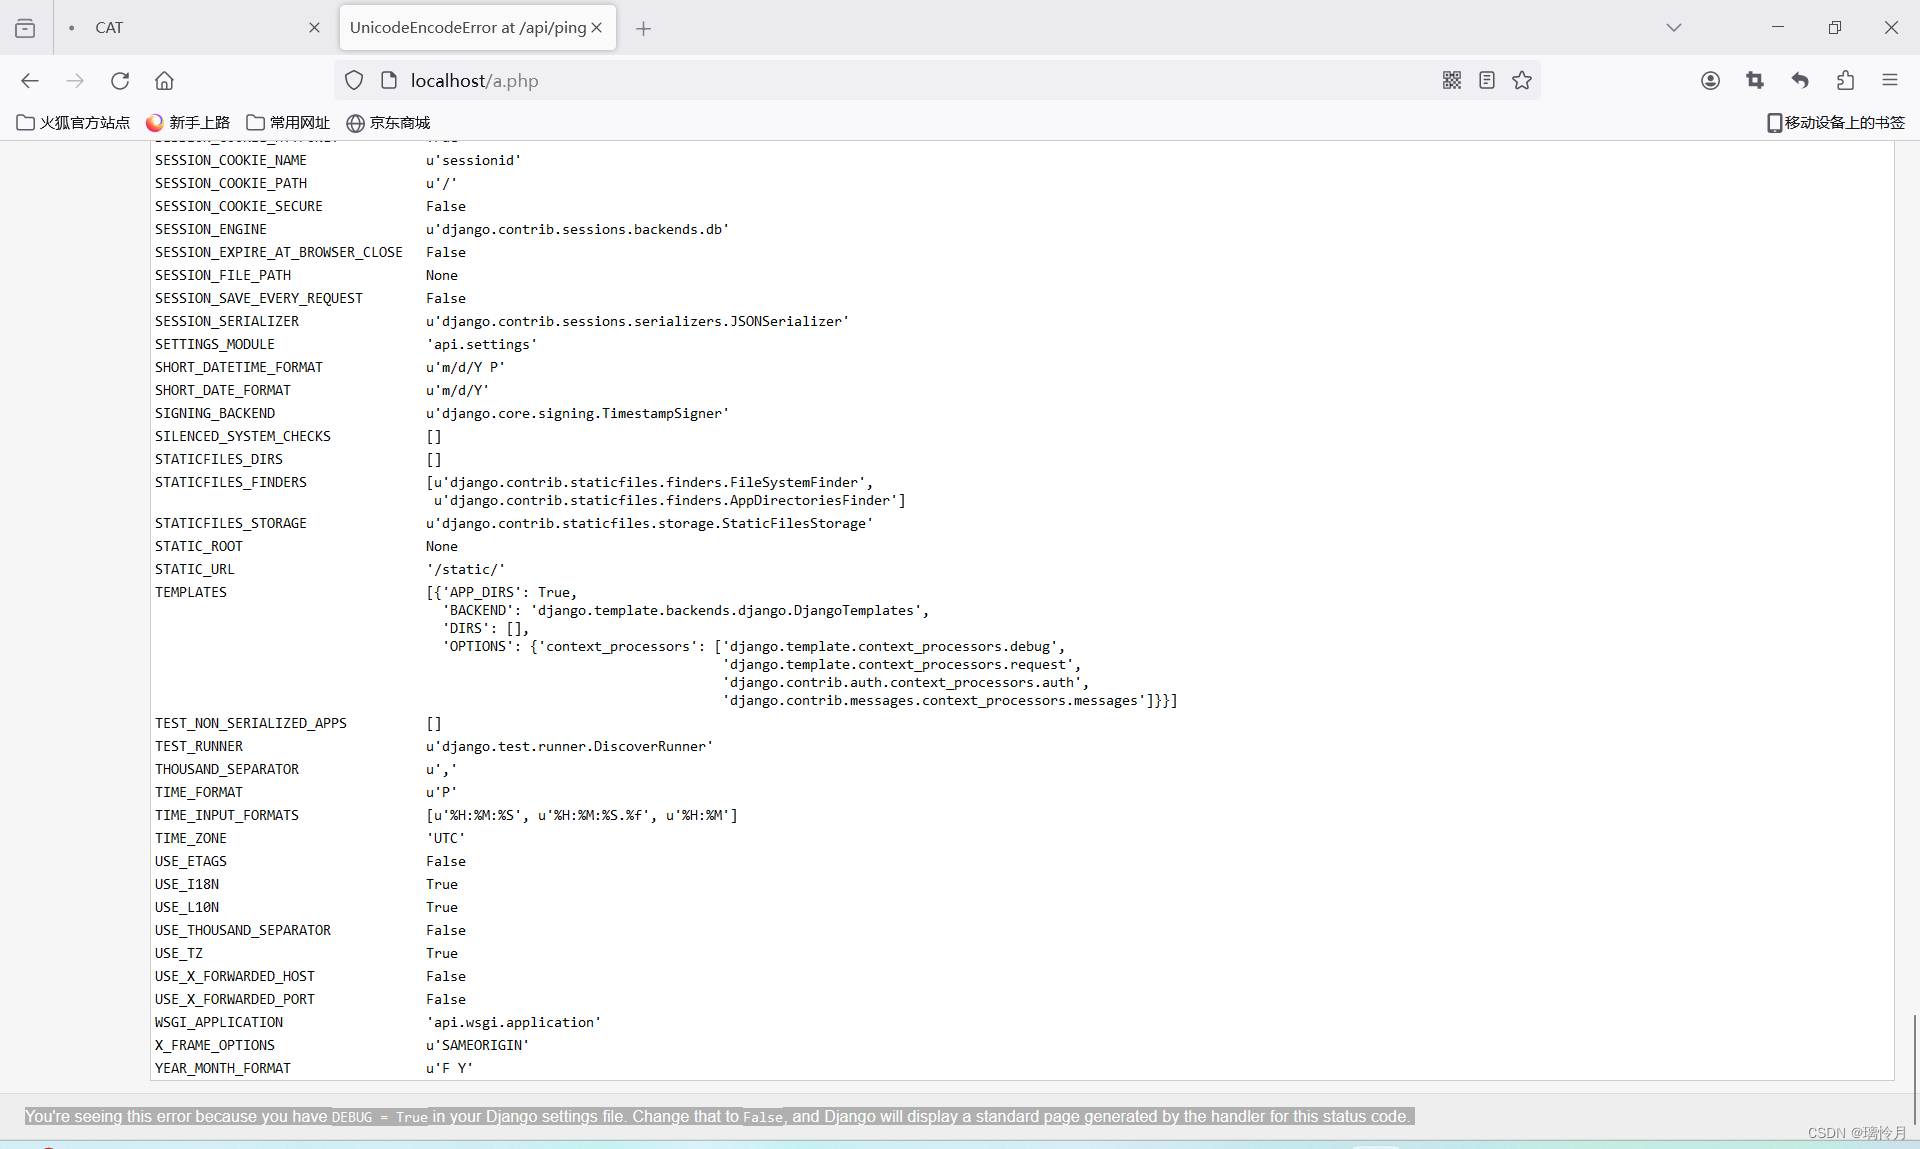Click the shield tracking protection icon
The image size is (1920, 1149).
pyautogui.click(x=354, y=80)
